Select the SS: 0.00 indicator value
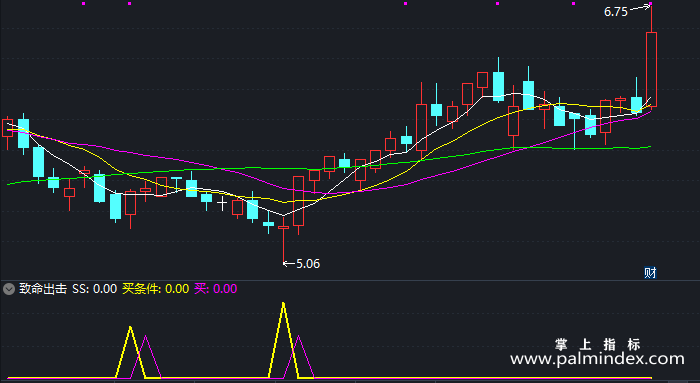Image resolution: width=700 pixels, height=383 pixels. coord(95,289)
